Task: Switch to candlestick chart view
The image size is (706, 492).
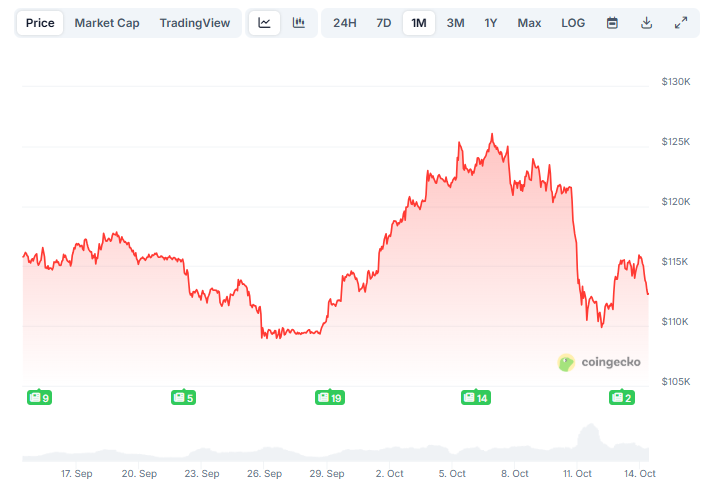Action: [x=299, y=23]
